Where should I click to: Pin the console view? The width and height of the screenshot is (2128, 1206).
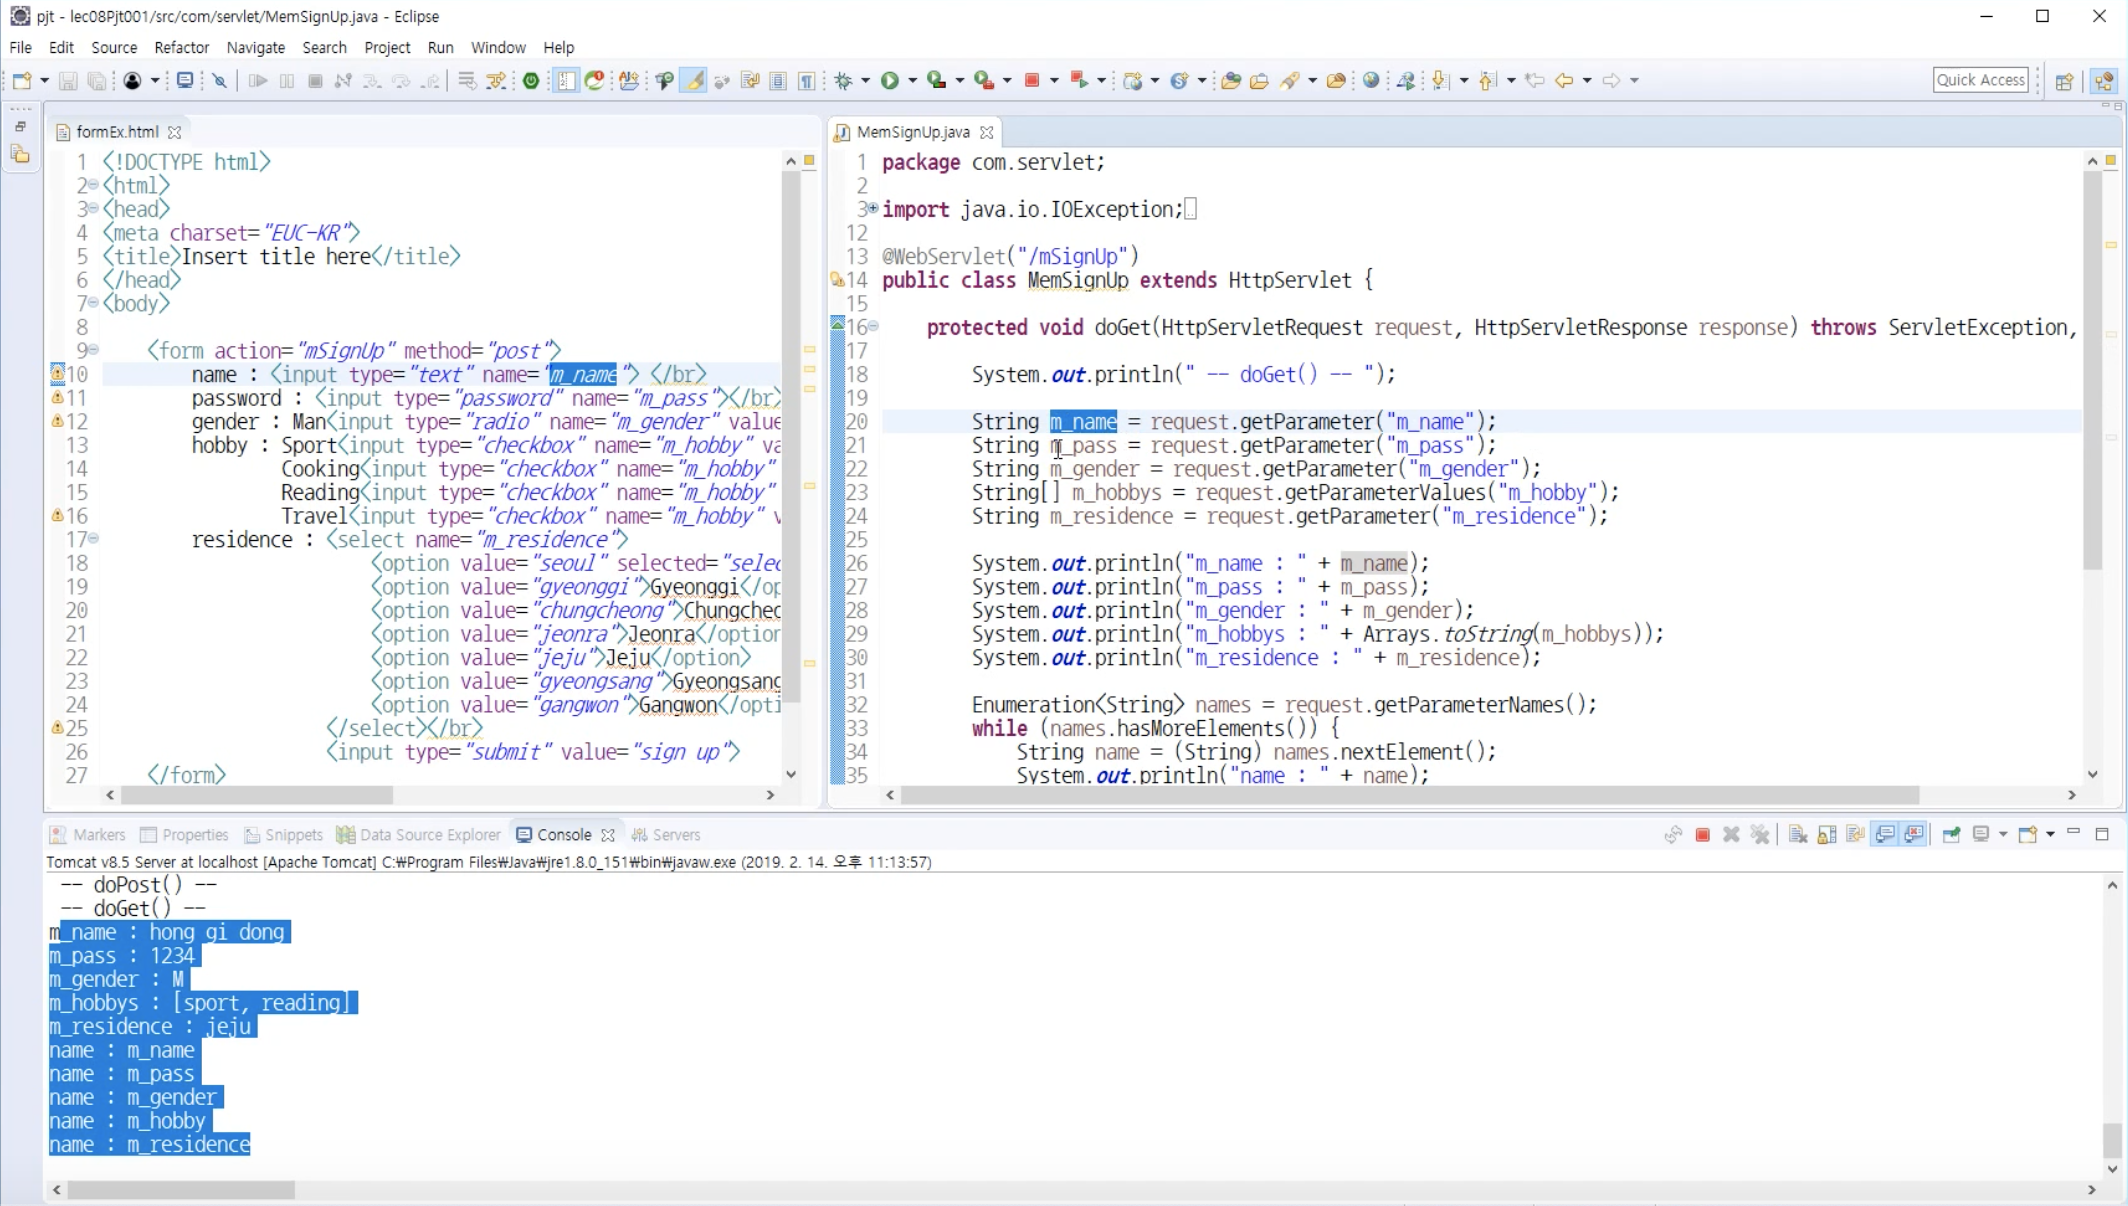1951,835
